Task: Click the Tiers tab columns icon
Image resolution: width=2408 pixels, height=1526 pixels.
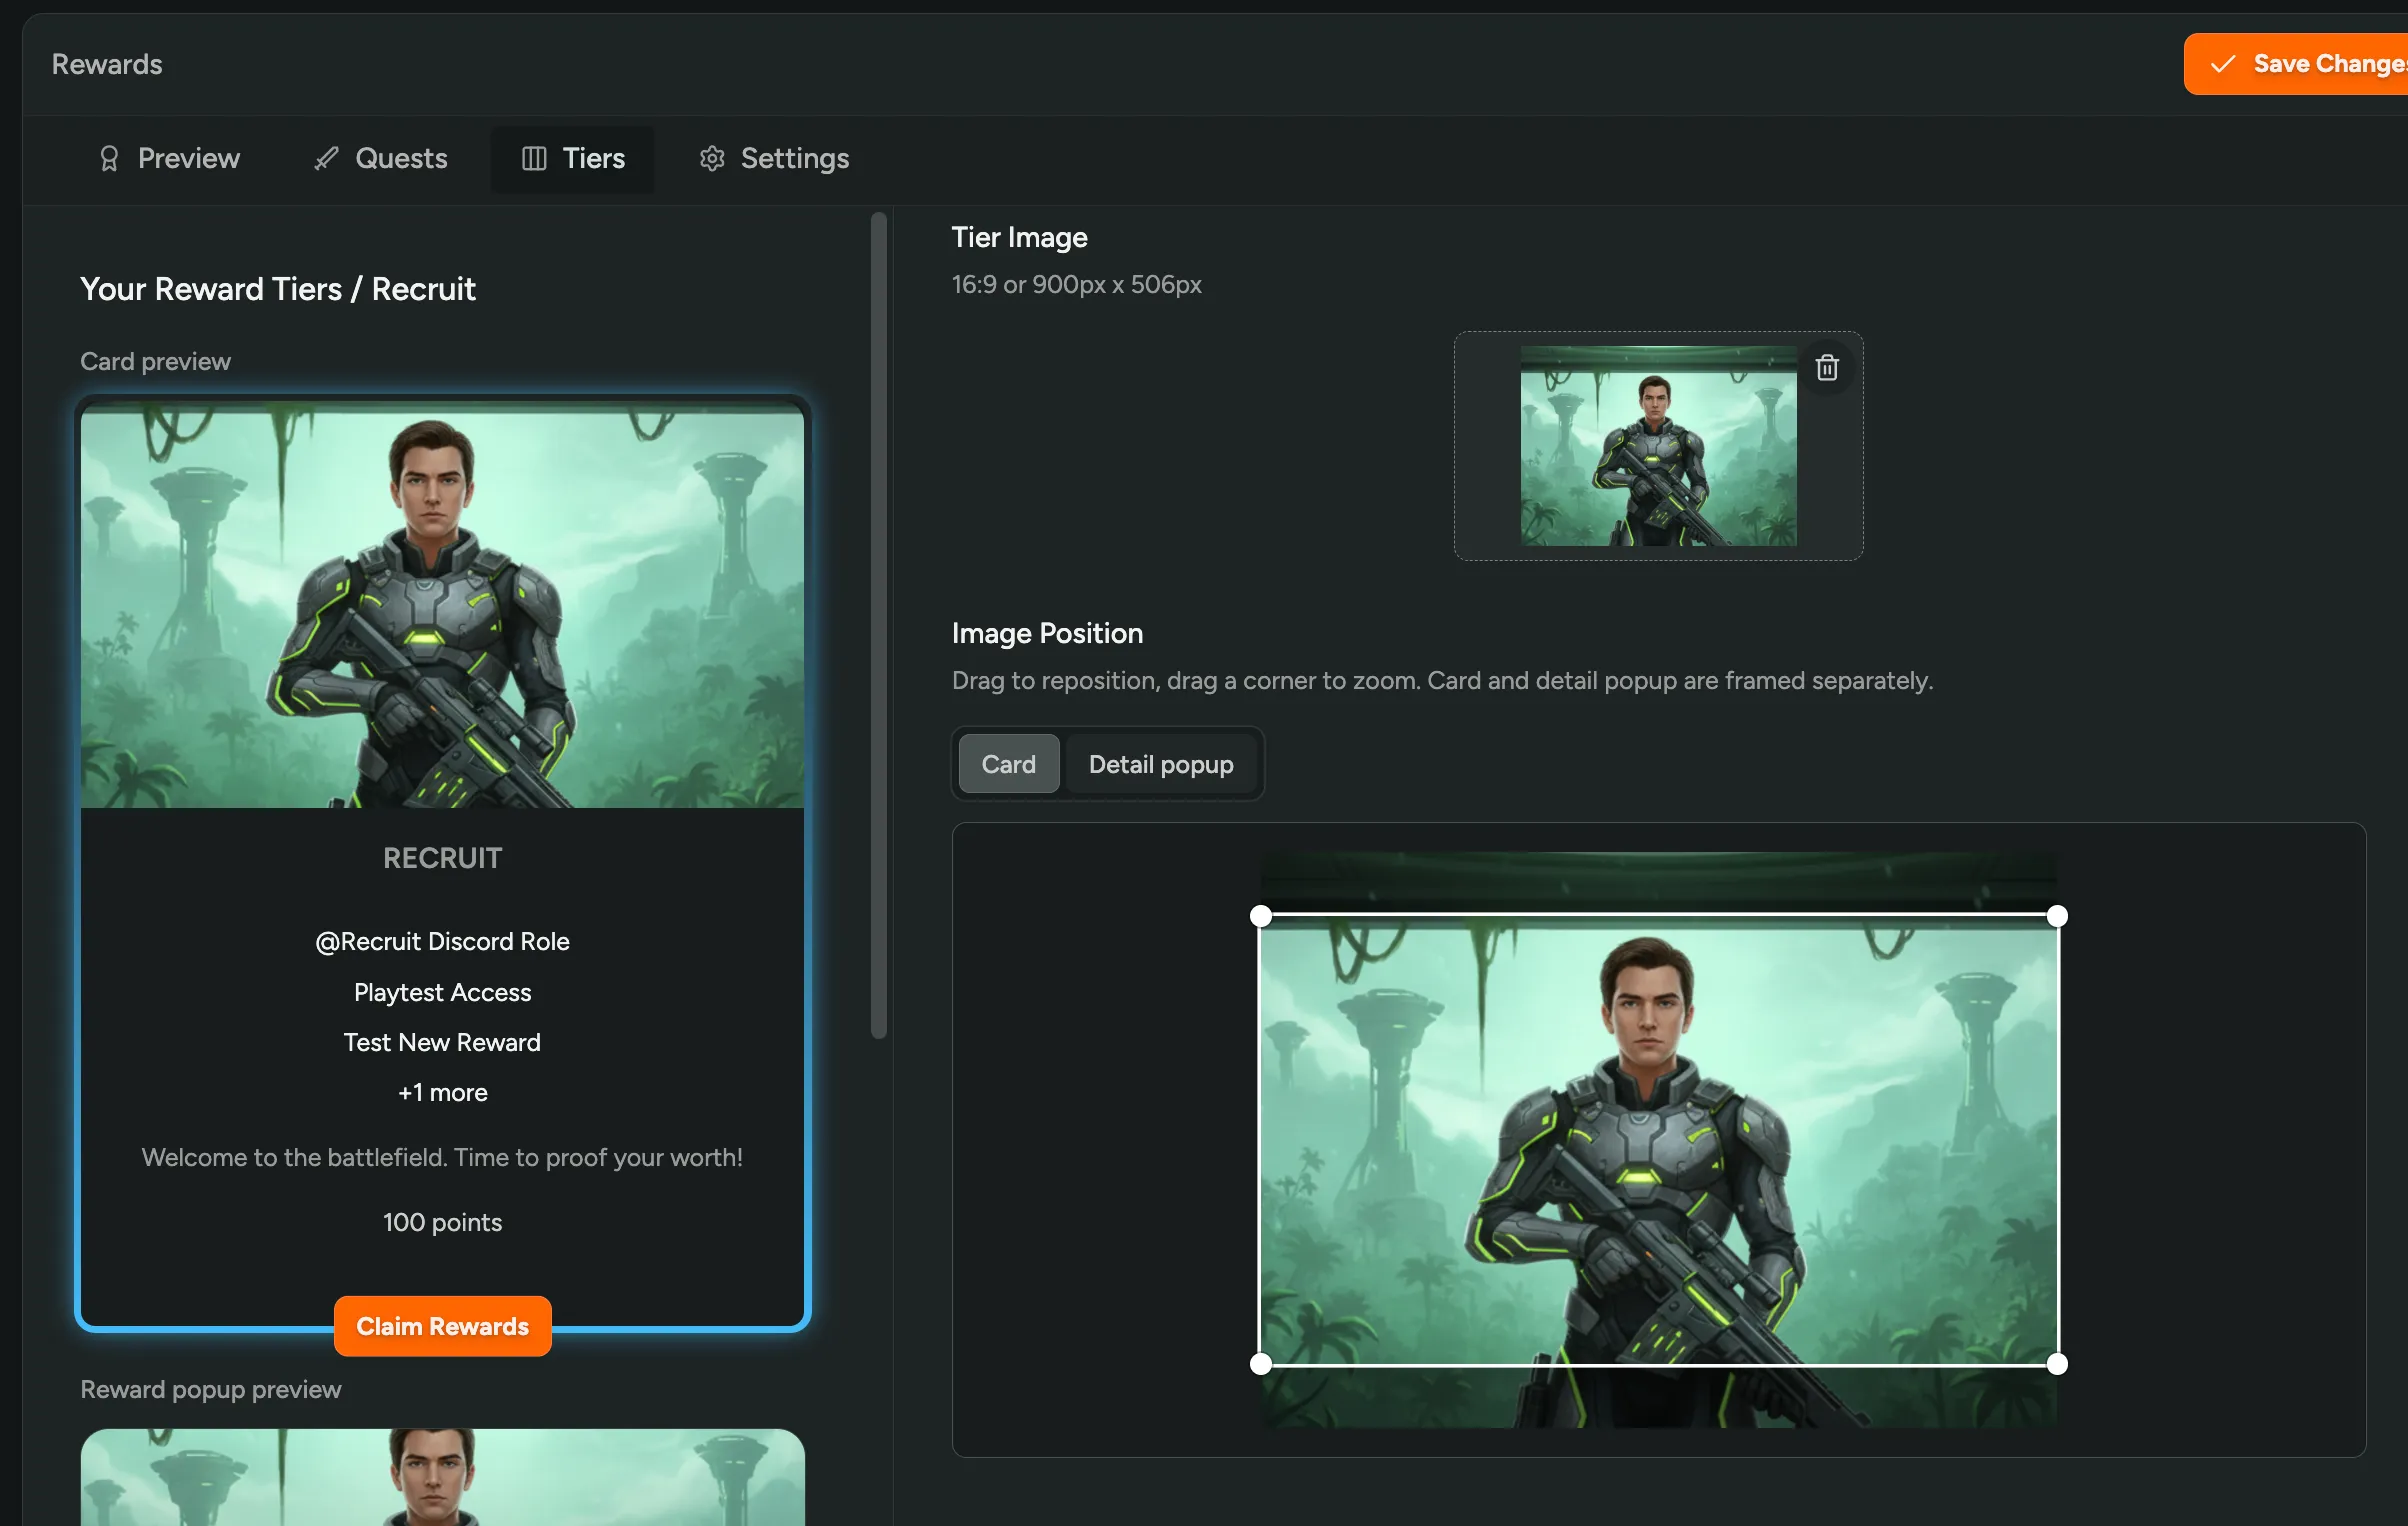Action: pyautogui.click(x=534, y=158)
